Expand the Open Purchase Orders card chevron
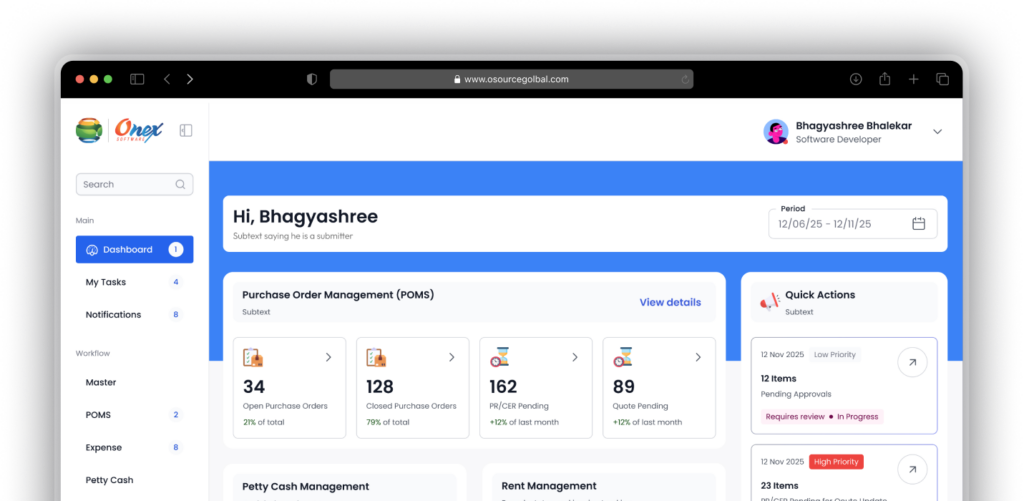 pyautogui.click(x=328, y=357)
